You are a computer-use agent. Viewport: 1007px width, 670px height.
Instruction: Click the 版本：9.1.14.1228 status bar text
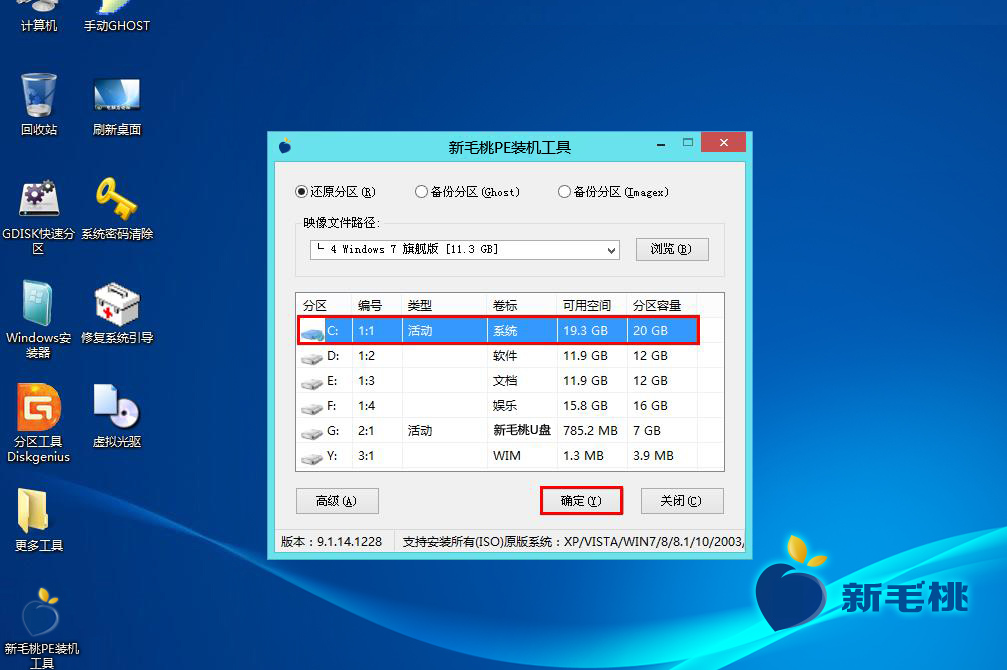pyautogui.click(x=331, y=542)
